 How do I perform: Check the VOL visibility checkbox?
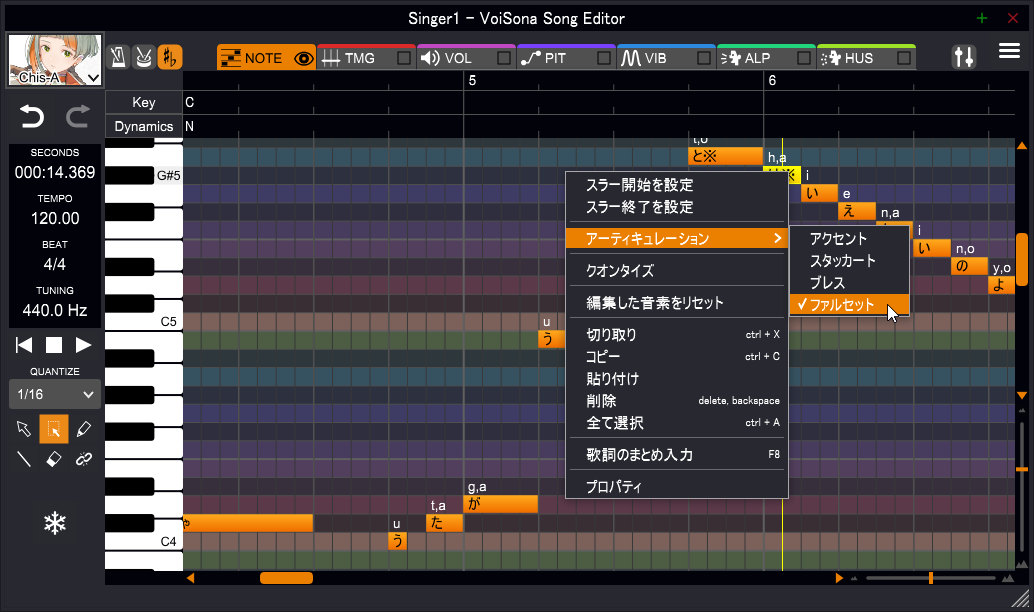point(504,58)
